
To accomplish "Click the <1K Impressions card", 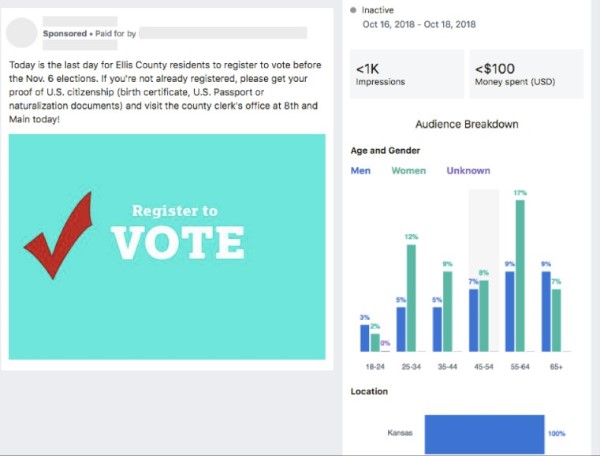I will tap(407, 74).
